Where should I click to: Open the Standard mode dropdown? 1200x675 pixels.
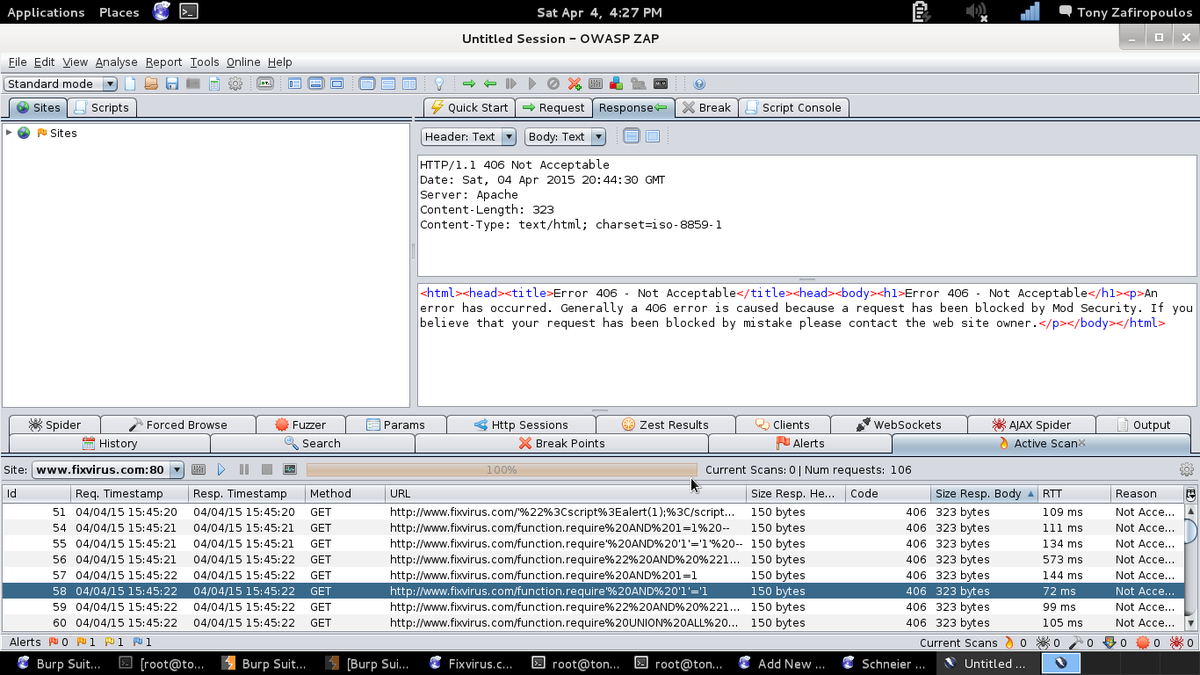(x=61, y=84)
